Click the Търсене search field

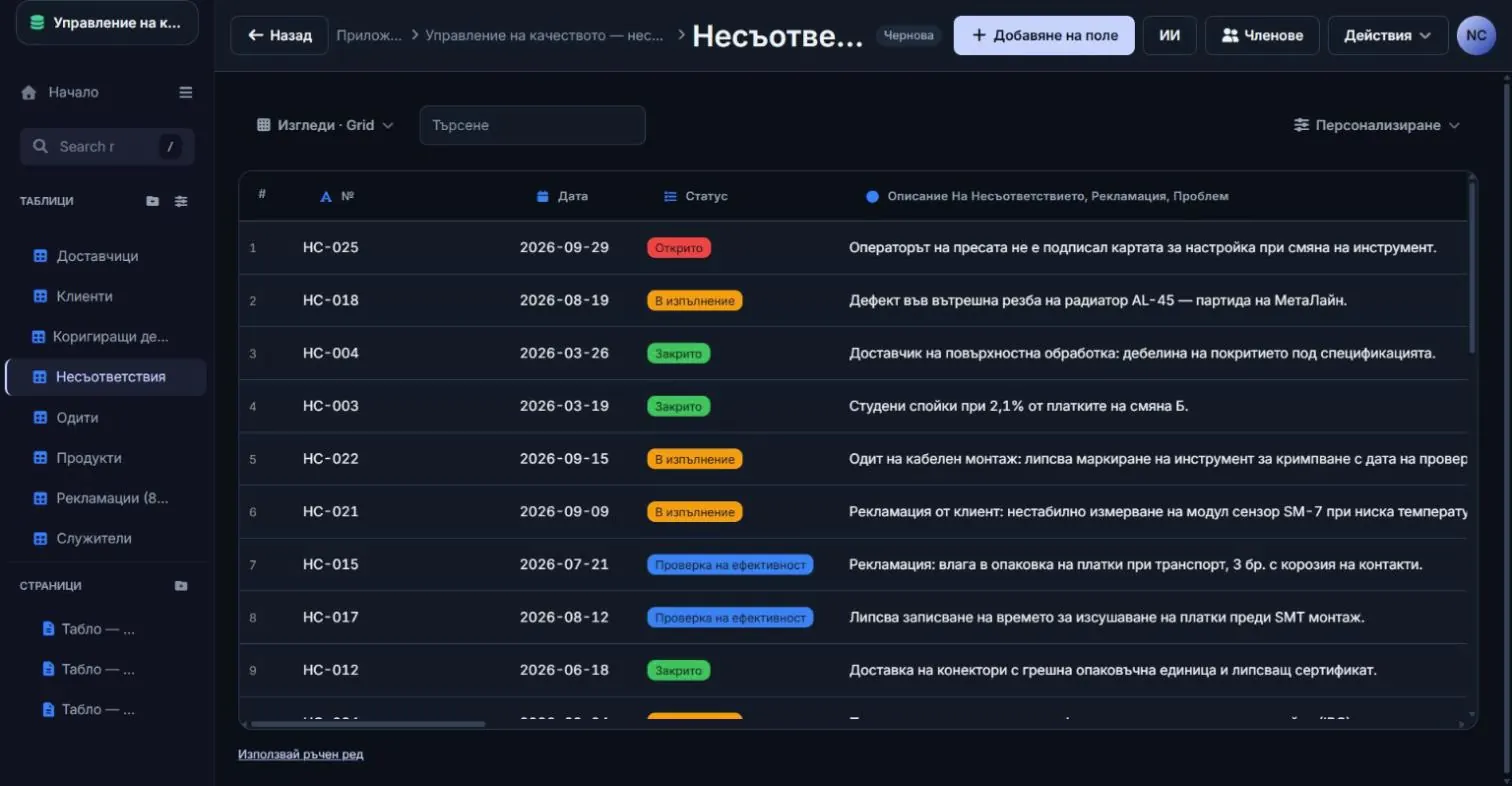point(532,125)
